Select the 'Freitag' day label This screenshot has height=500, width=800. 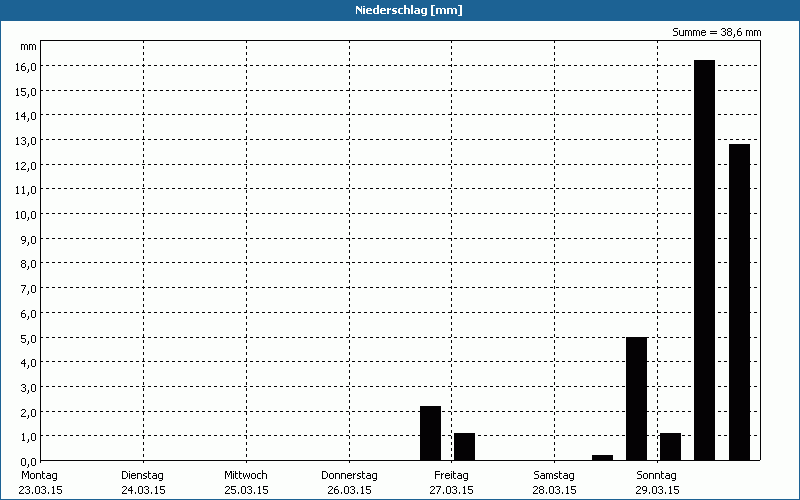(x=452, y=476)
